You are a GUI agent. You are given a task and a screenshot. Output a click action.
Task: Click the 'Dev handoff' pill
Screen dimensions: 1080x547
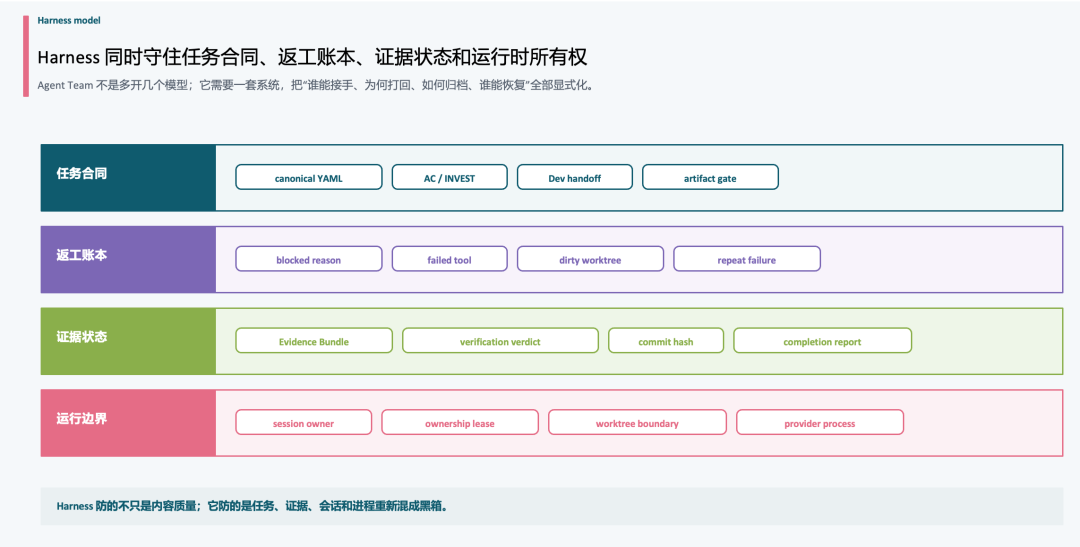[x=574, y=178]
